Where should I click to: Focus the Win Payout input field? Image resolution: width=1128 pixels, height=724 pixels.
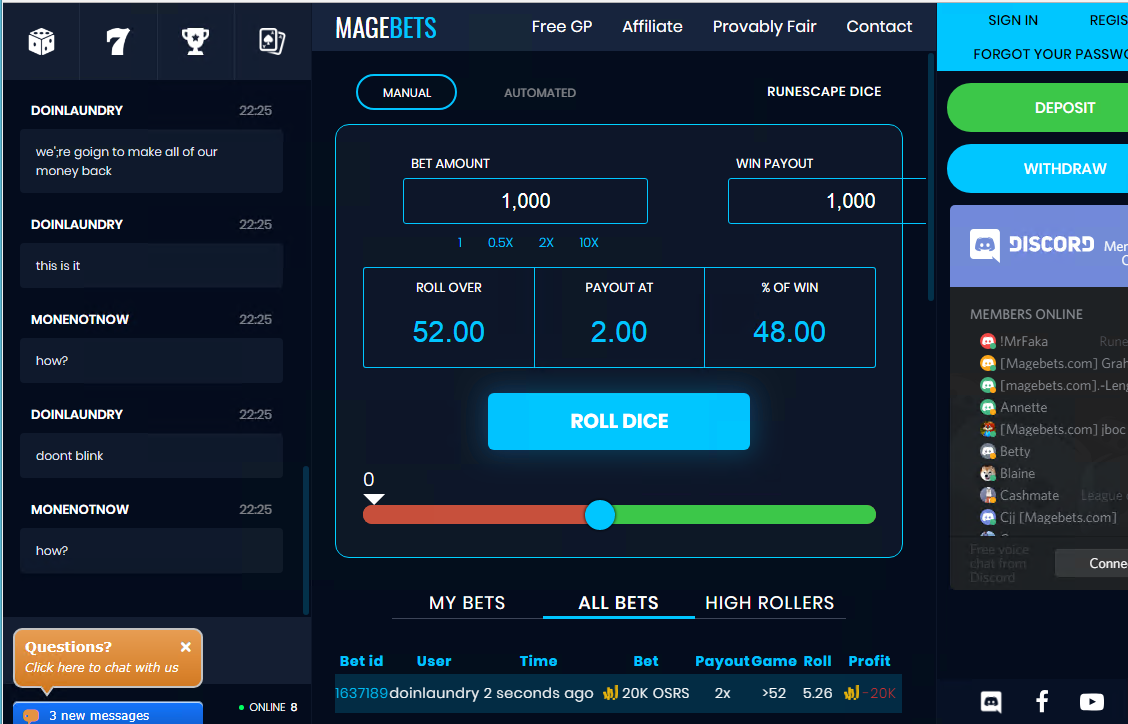[x=827, y=201]
